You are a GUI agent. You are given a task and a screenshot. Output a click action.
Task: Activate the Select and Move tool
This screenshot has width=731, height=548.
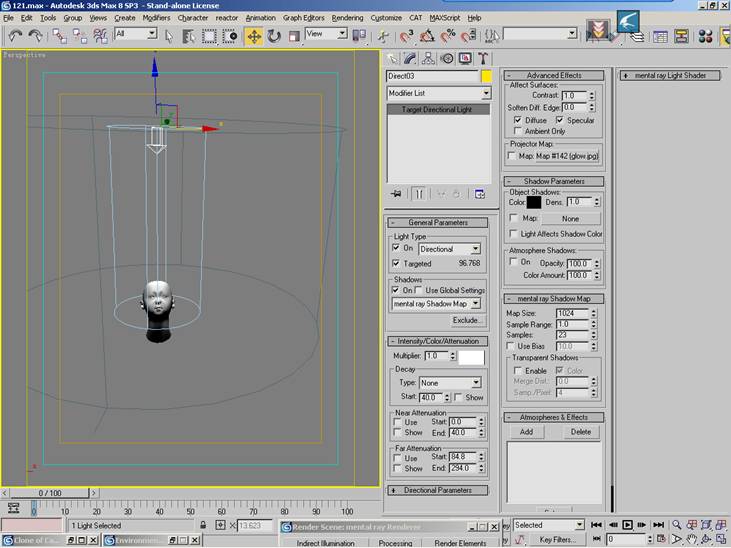point(253,35)
